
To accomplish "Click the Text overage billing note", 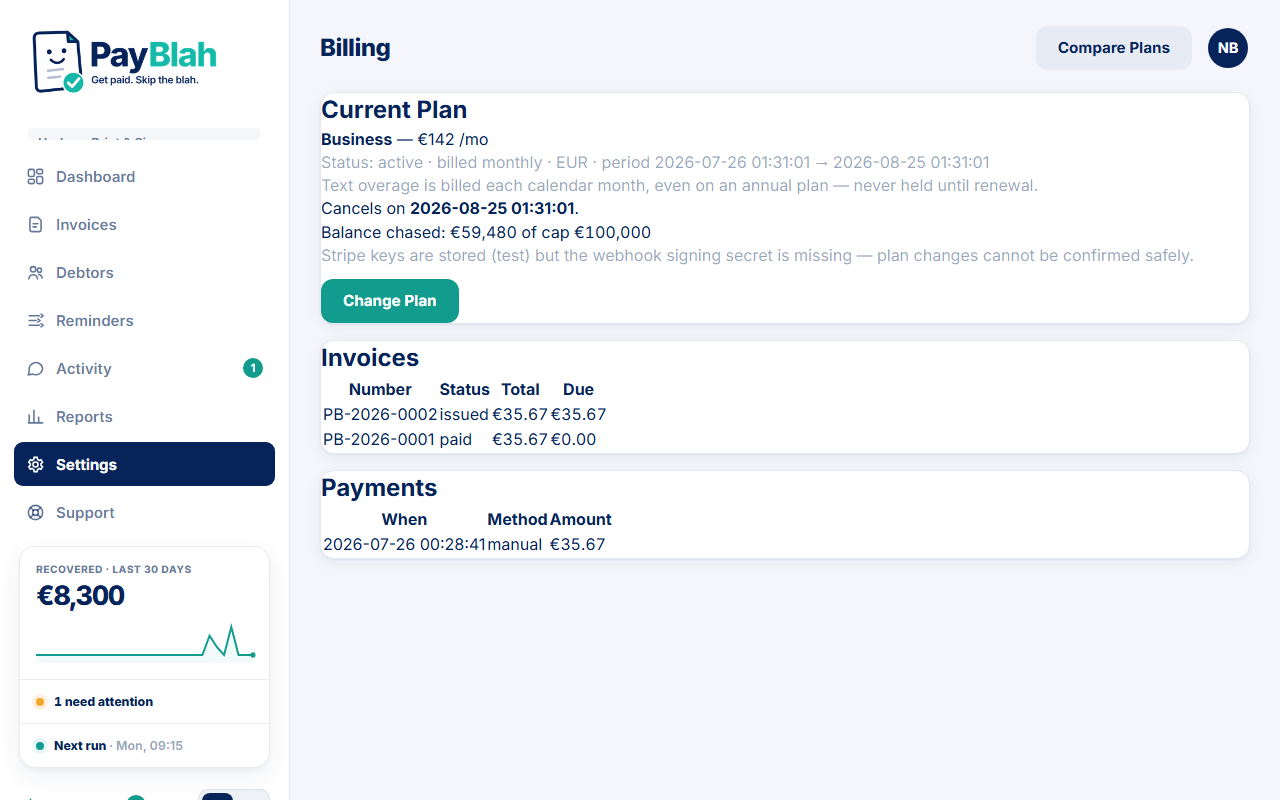I will click(679, 185).
